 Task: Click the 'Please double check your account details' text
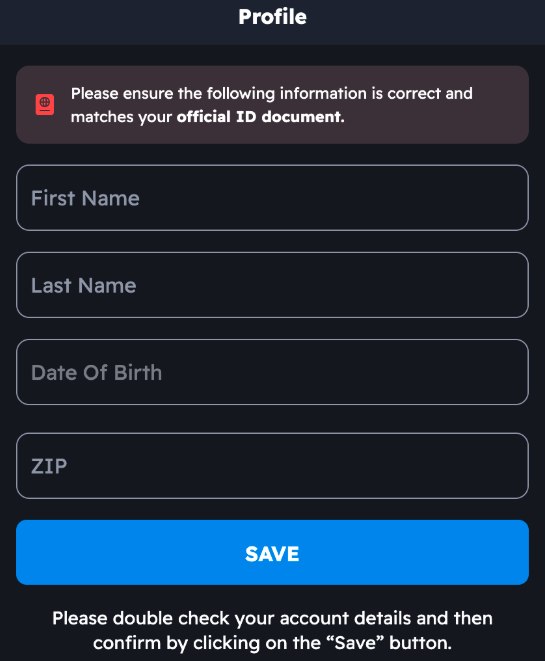[x=272, y=618]
